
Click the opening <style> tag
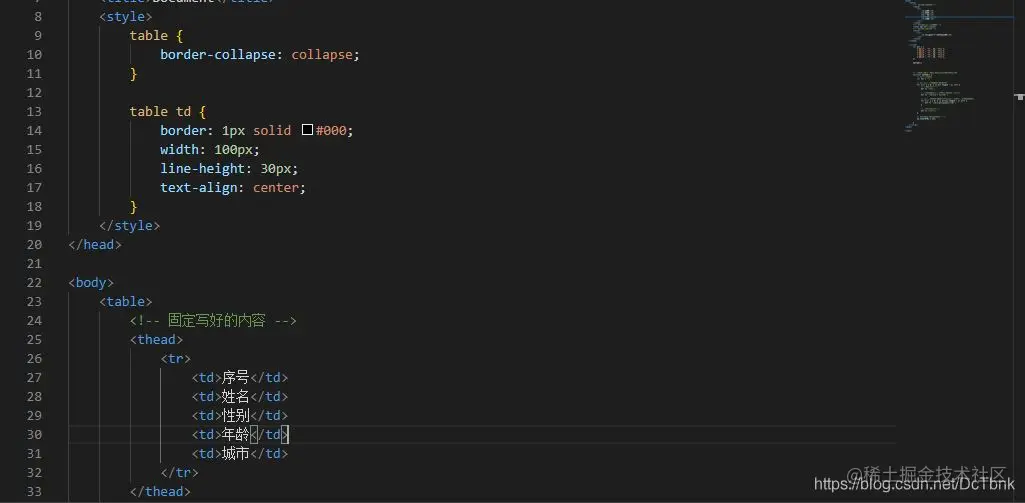(126, 16)
